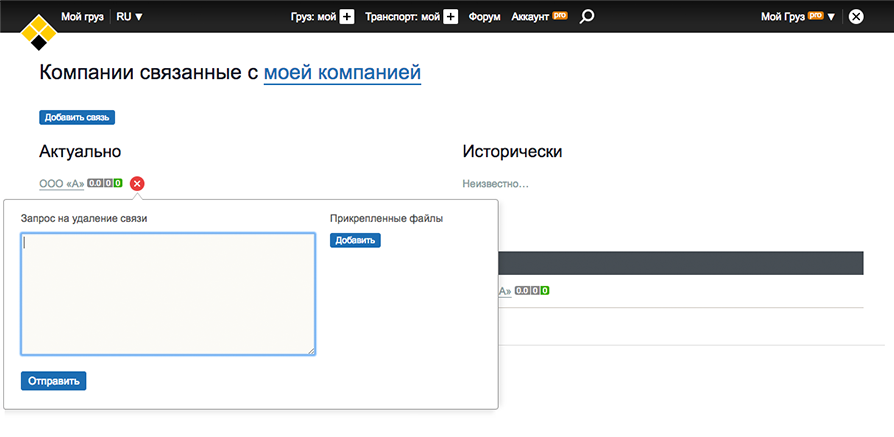Click the plus icon next to Груз: мой

346,16
